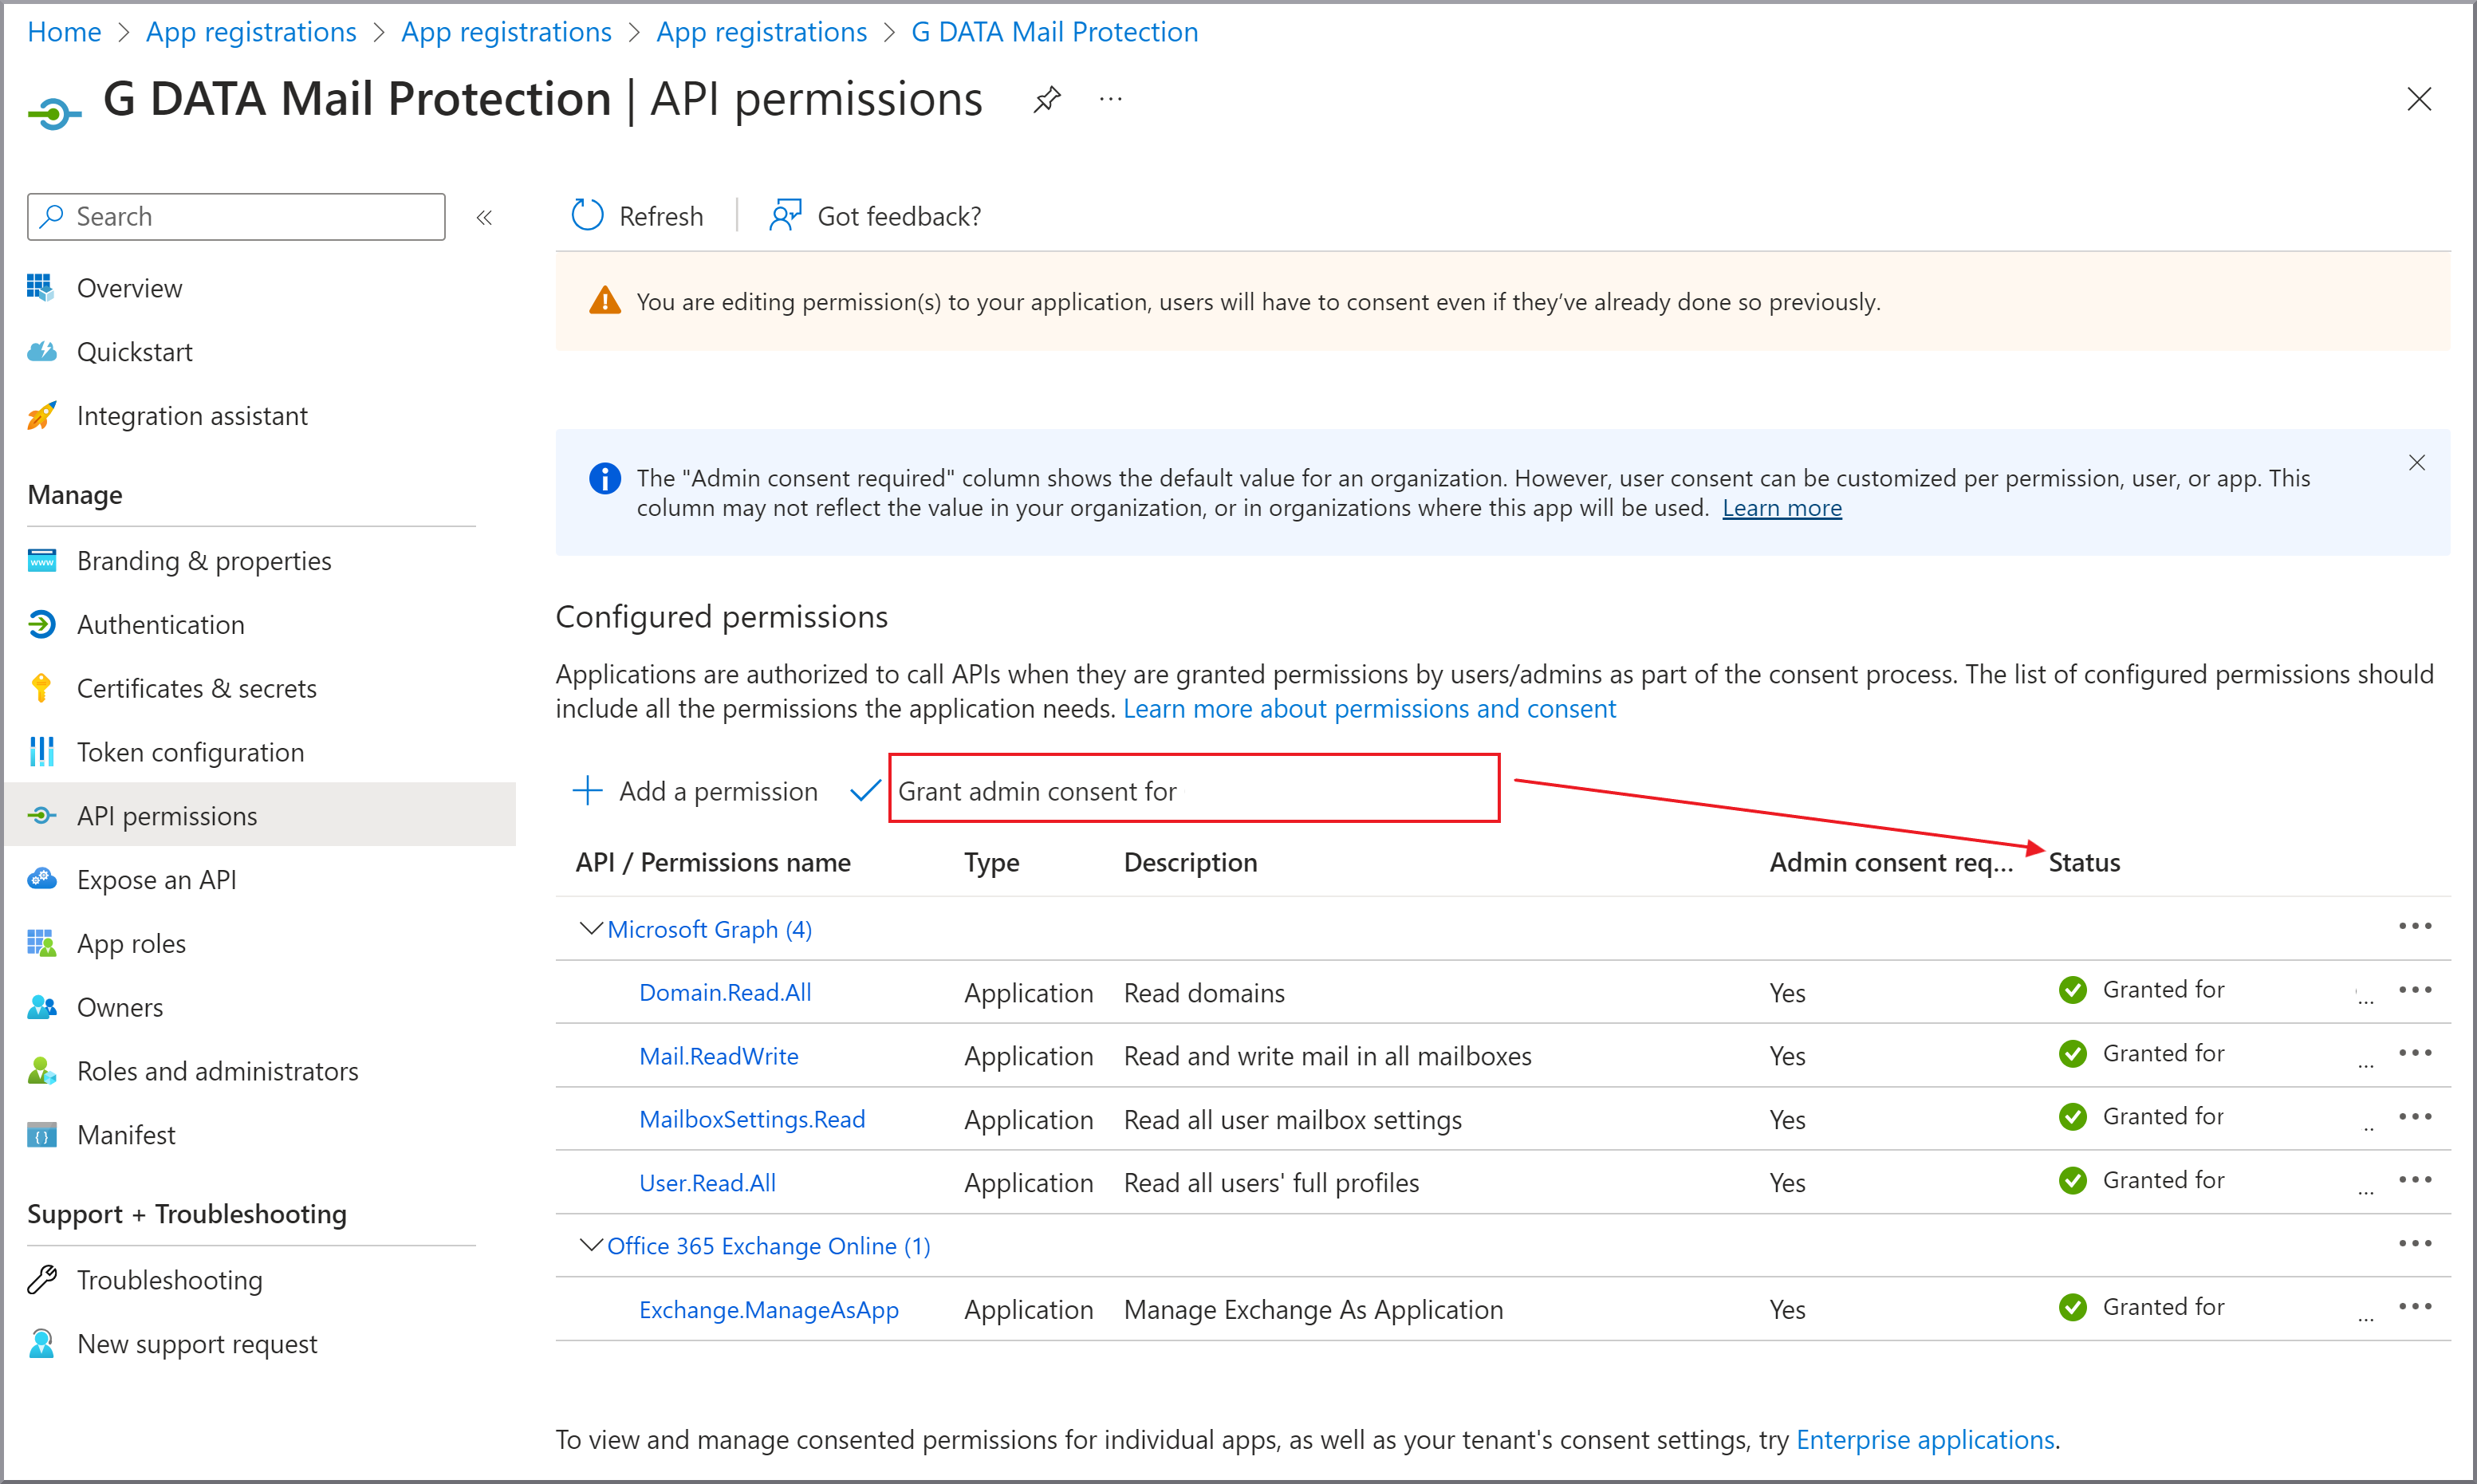Viewport: 2477px width, 1484px height.
Task: Open Mail.ReadWrite permission
Action: (x=718, y=1057)
